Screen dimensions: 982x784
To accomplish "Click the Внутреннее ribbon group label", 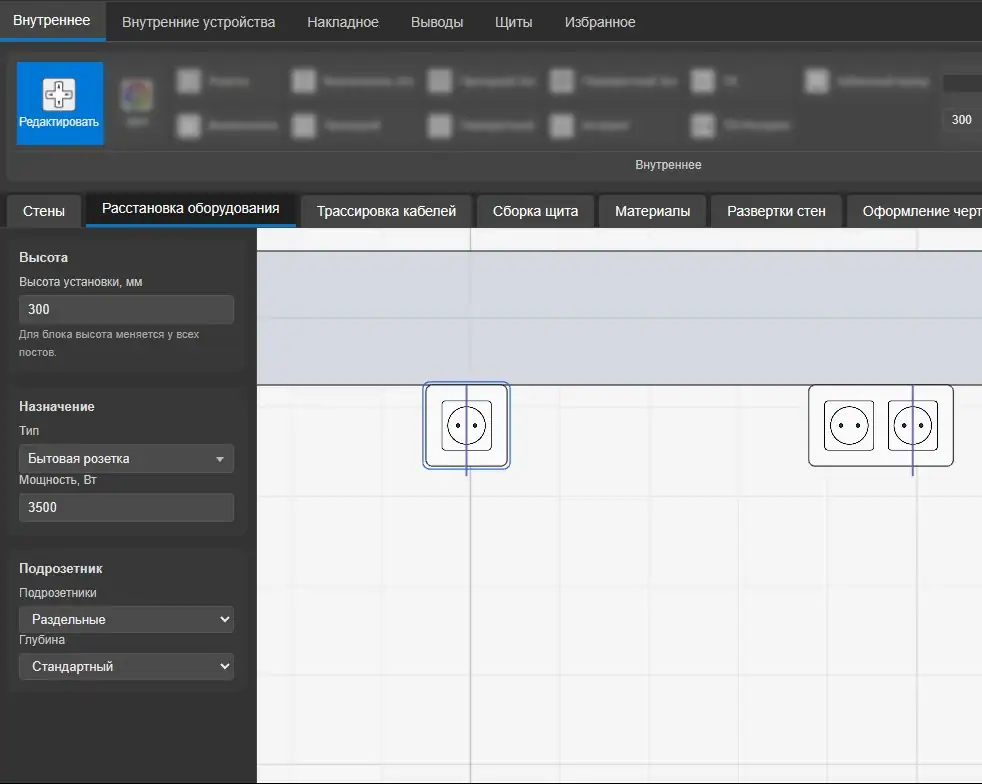I will click(x=668, y=165).
